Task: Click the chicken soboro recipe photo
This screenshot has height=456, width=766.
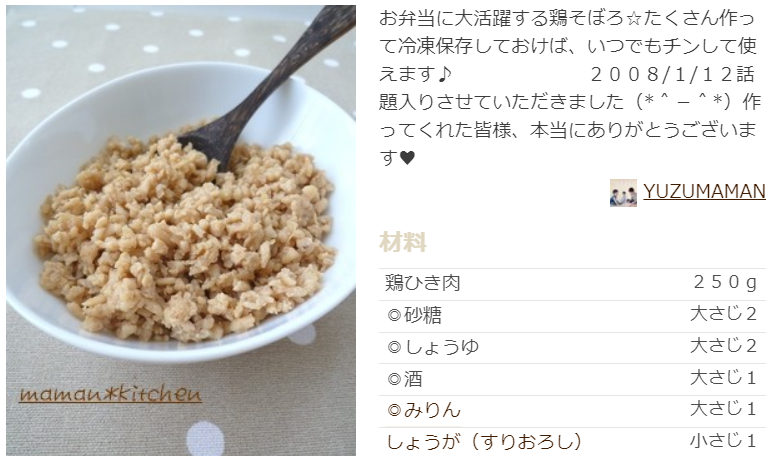Action: (181, 230)
